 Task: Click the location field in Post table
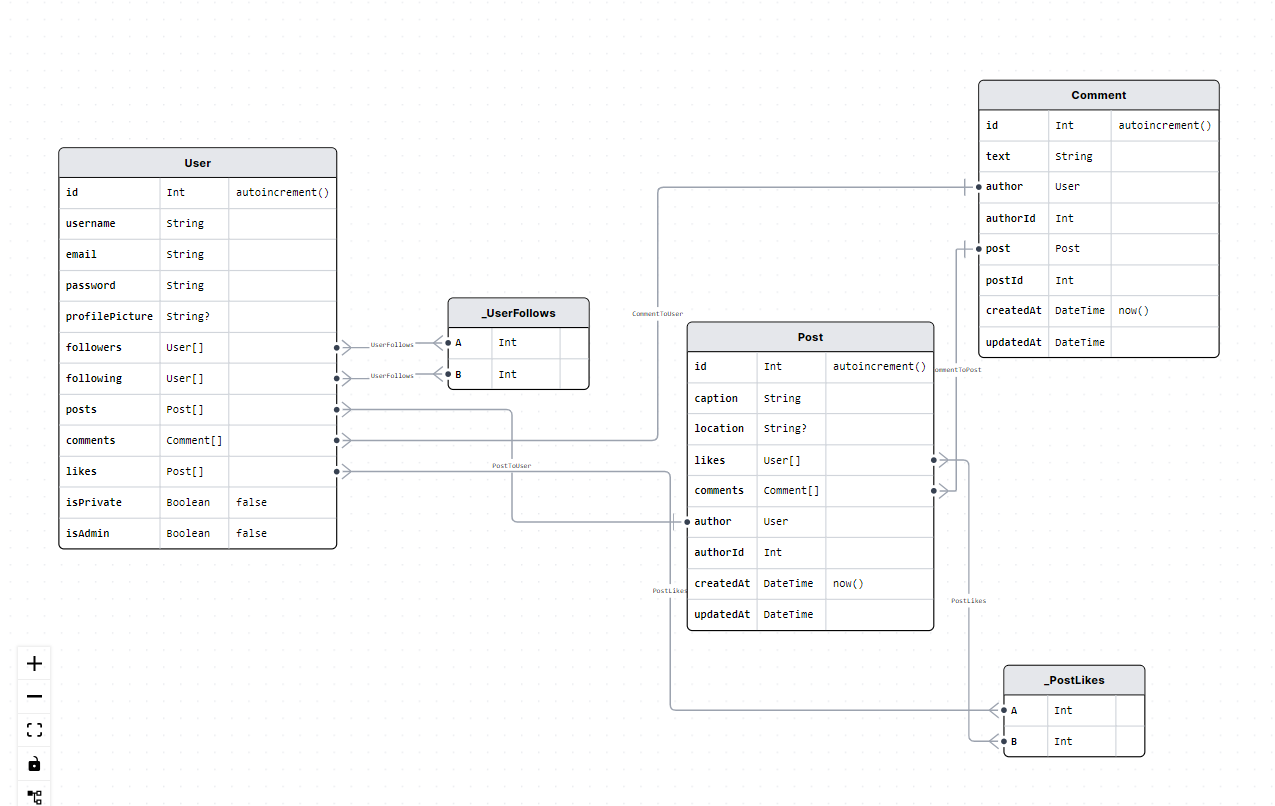(719, 428)
